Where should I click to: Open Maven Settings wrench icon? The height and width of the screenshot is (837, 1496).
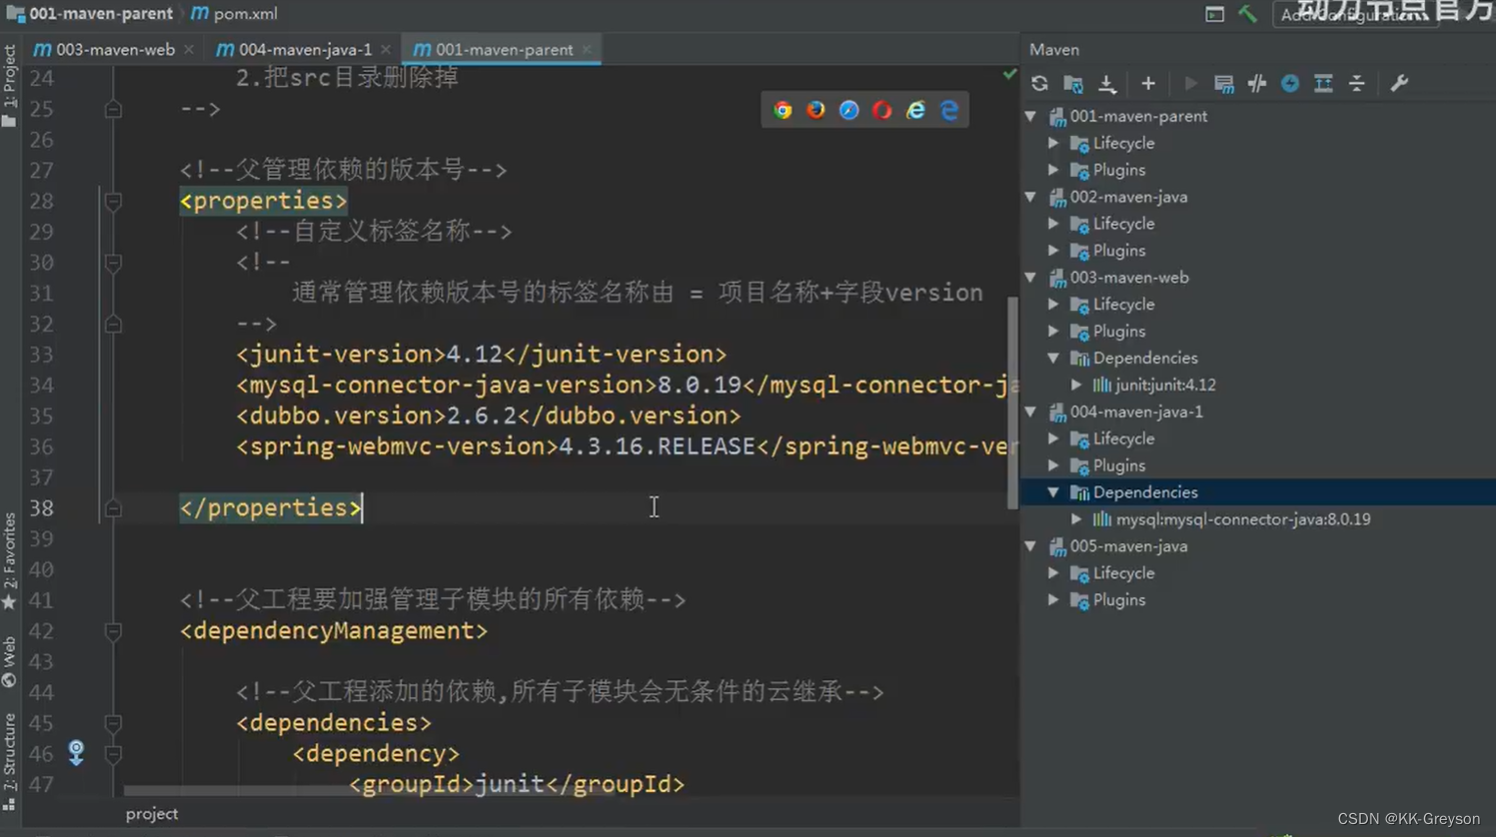pyautogui.click(x=1399, y=84)
